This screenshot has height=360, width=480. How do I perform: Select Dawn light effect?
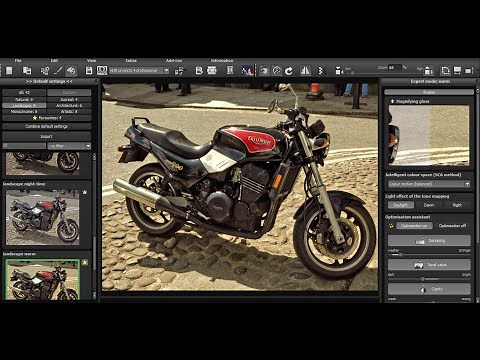click(429, 205)
